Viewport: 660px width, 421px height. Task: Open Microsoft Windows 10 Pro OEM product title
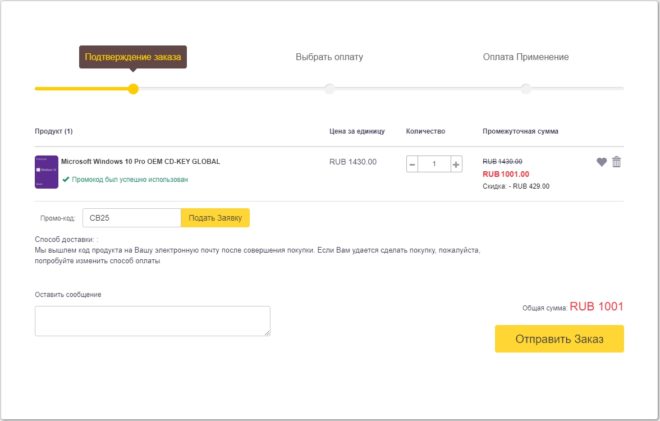pos(141,162)
